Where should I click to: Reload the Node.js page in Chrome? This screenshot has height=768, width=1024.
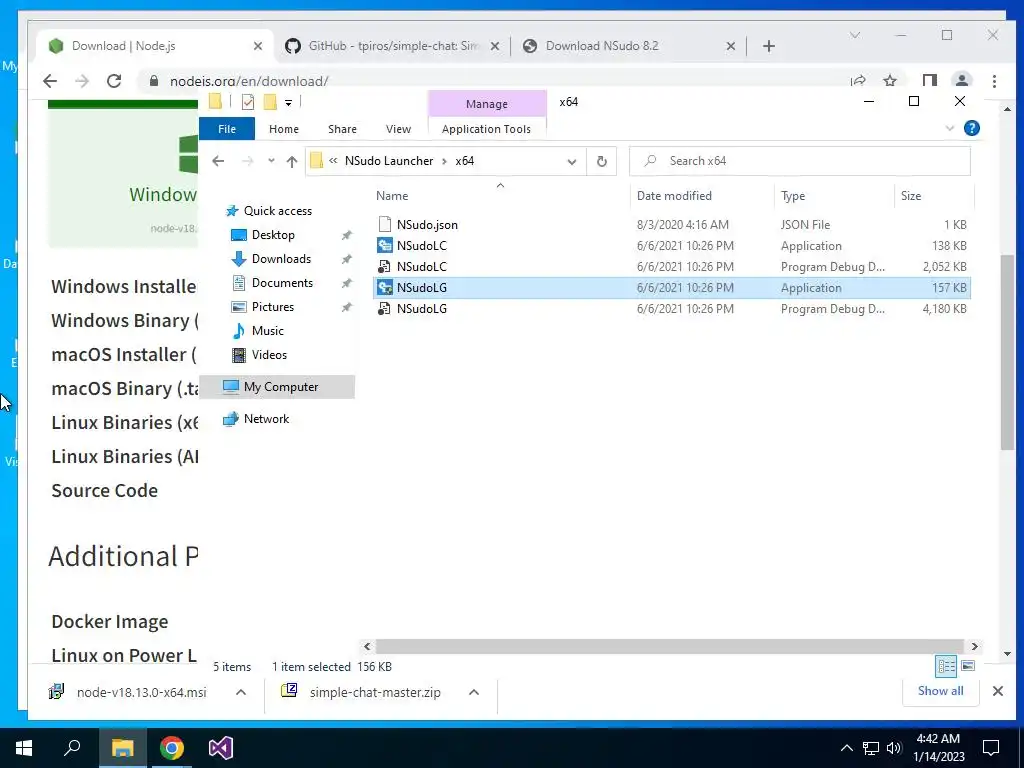(114, 81)
